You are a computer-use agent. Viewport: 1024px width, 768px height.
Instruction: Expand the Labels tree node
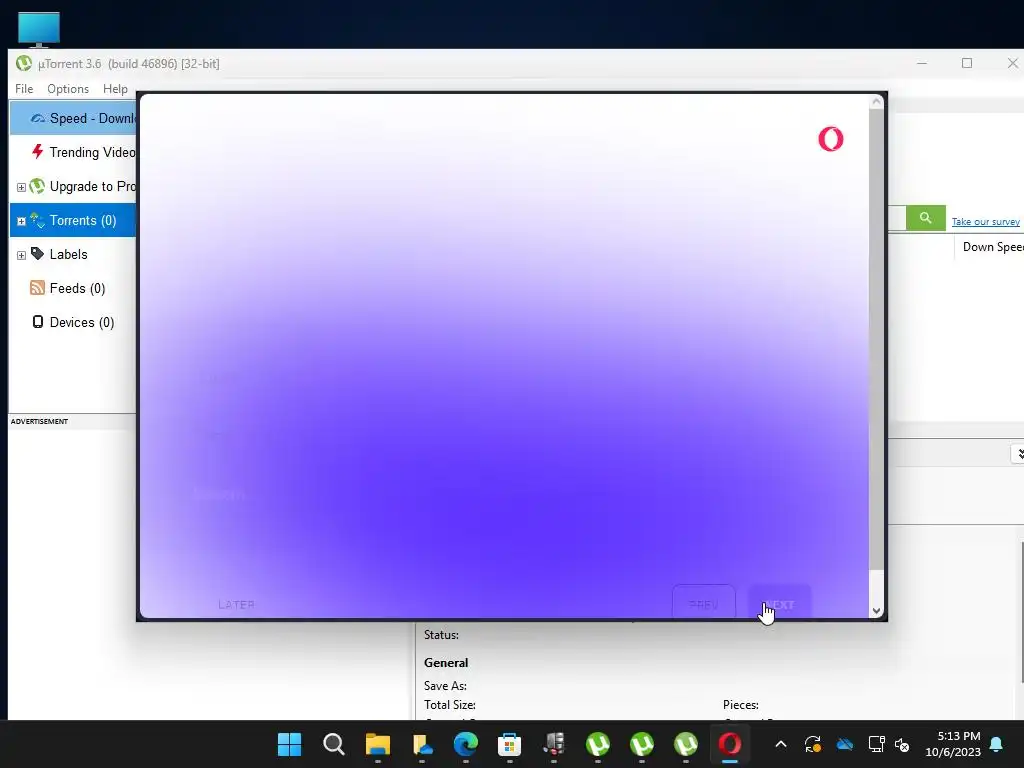pos(21,255)
